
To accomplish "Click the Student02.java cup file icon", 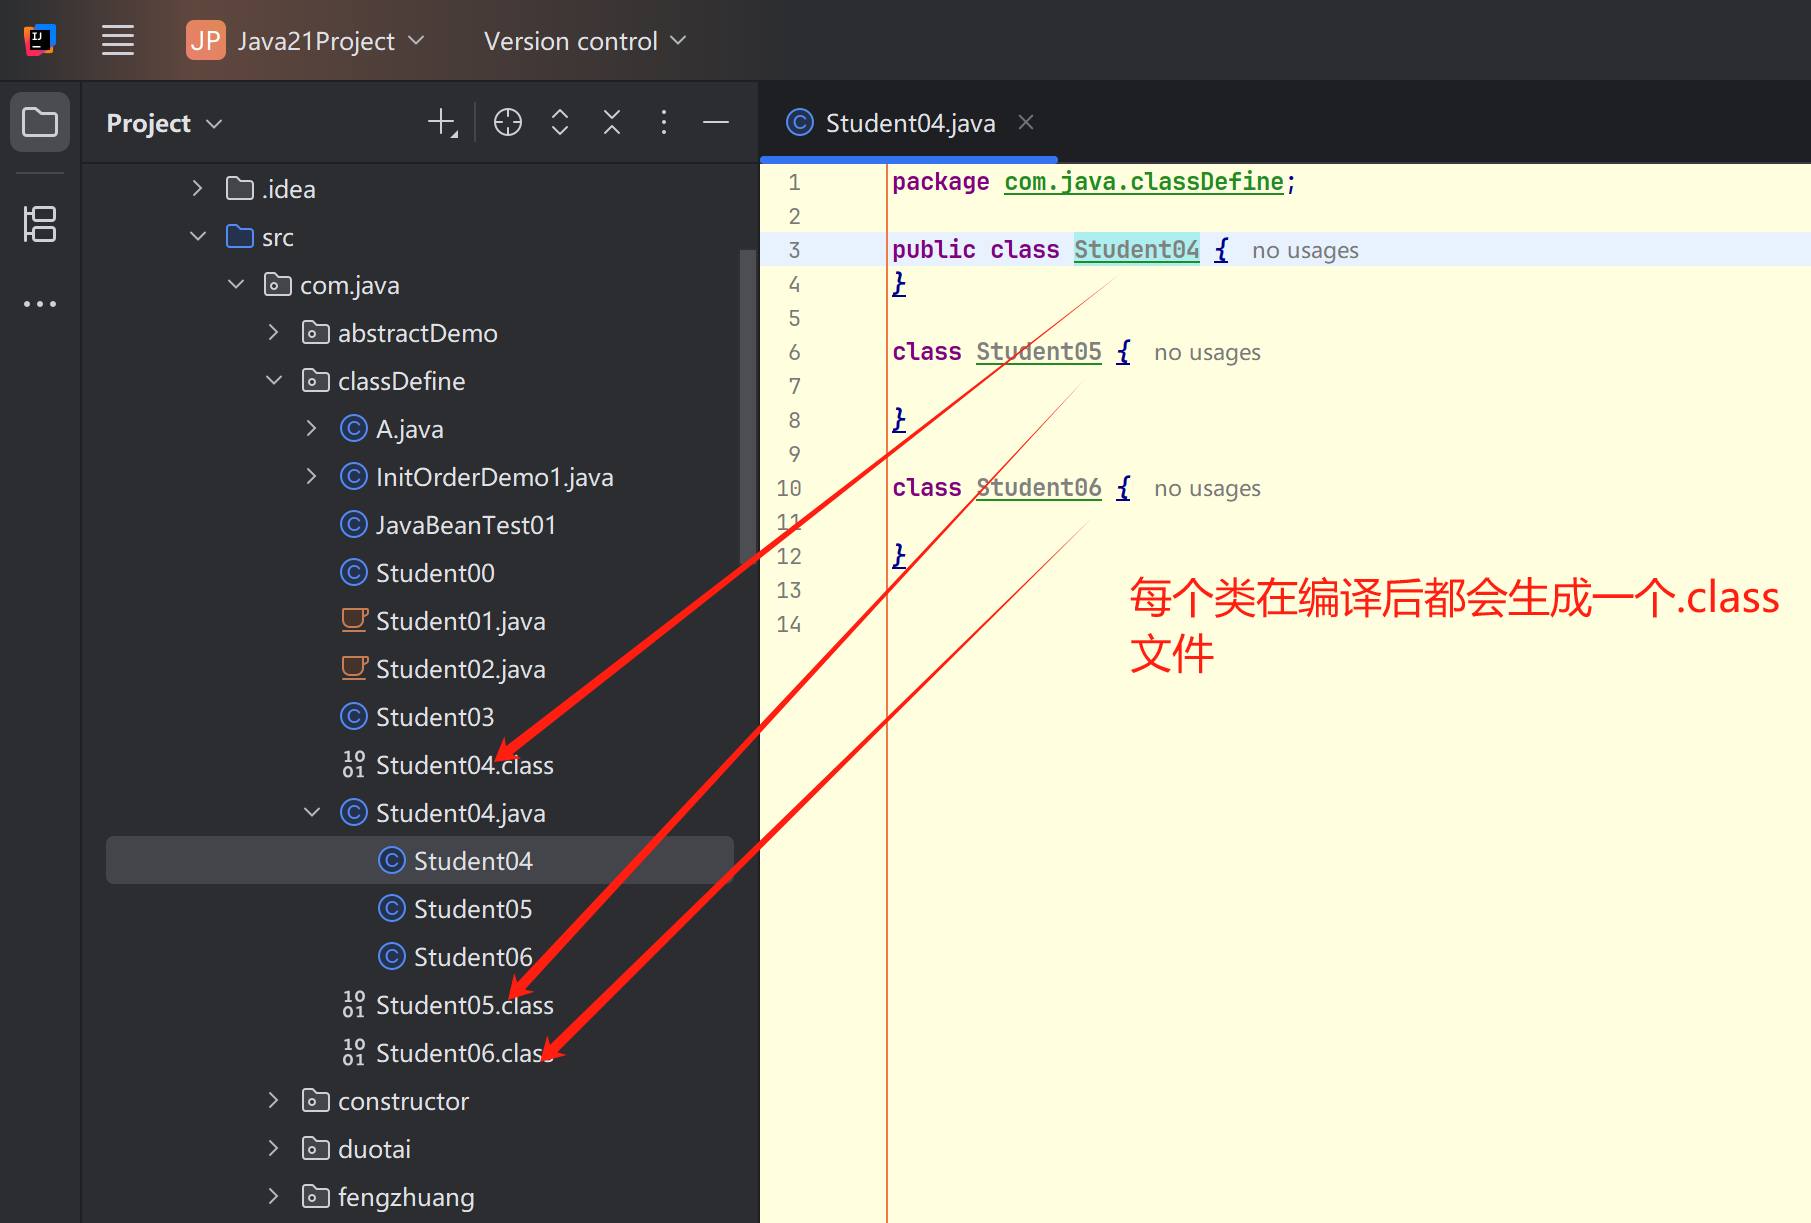I will tap(354, 668).
